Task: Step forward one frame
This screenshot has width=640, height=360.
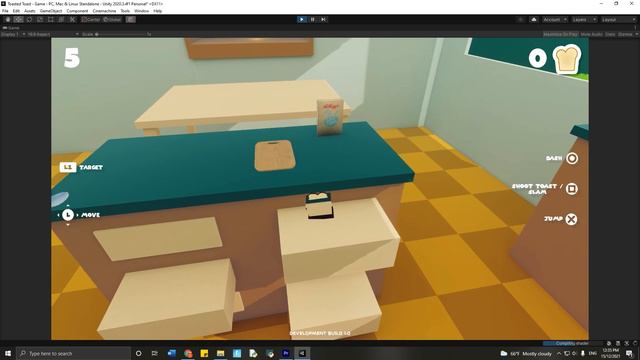Action: (323, 20)
